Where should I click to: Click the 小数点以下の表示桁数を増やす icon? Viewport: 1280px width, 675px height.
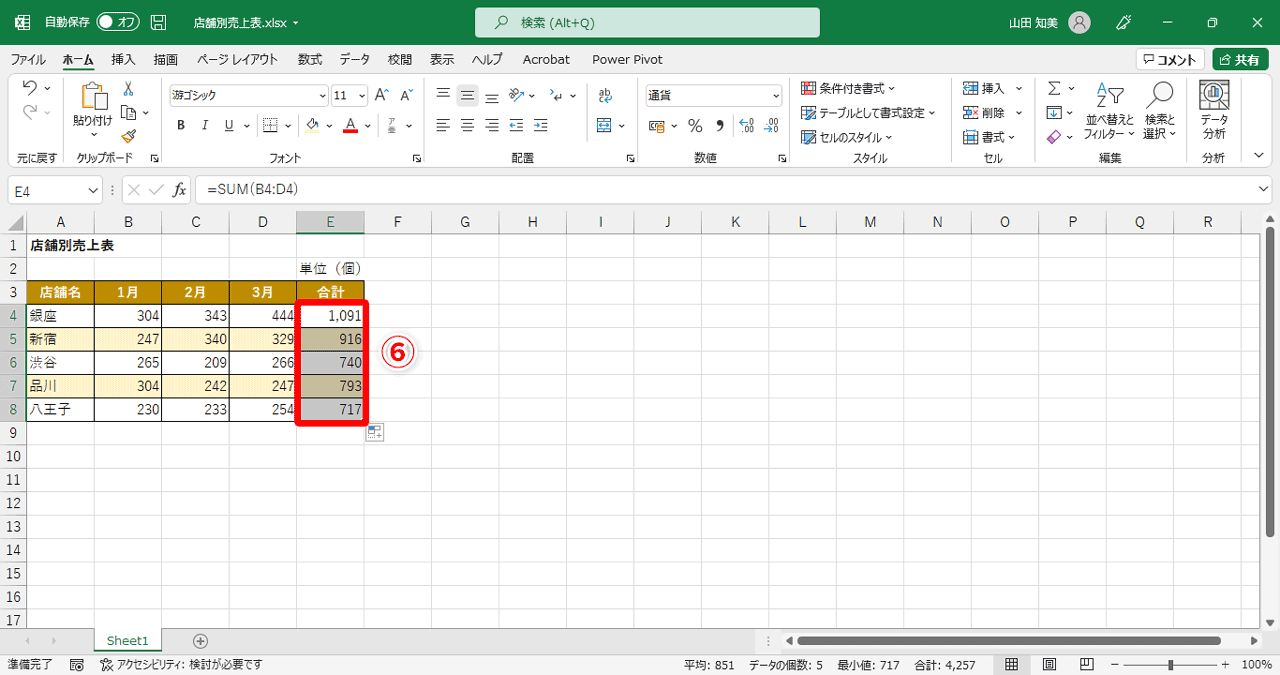click(745, 125)
